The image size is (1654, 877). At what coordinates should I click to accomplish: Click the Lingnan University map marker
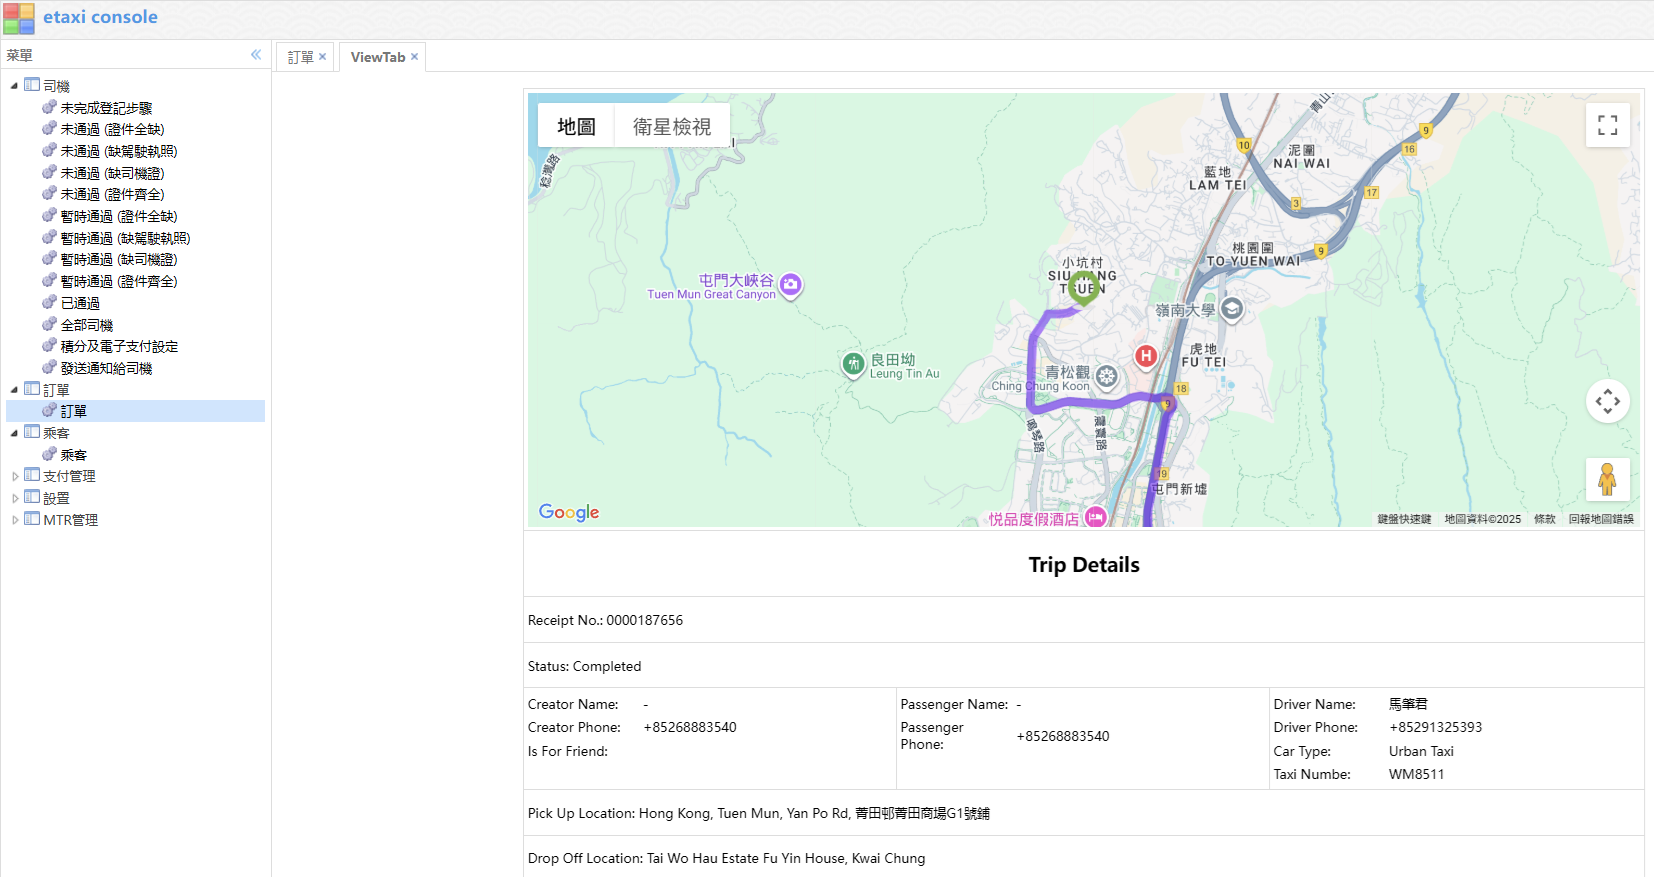[1232, 309]
